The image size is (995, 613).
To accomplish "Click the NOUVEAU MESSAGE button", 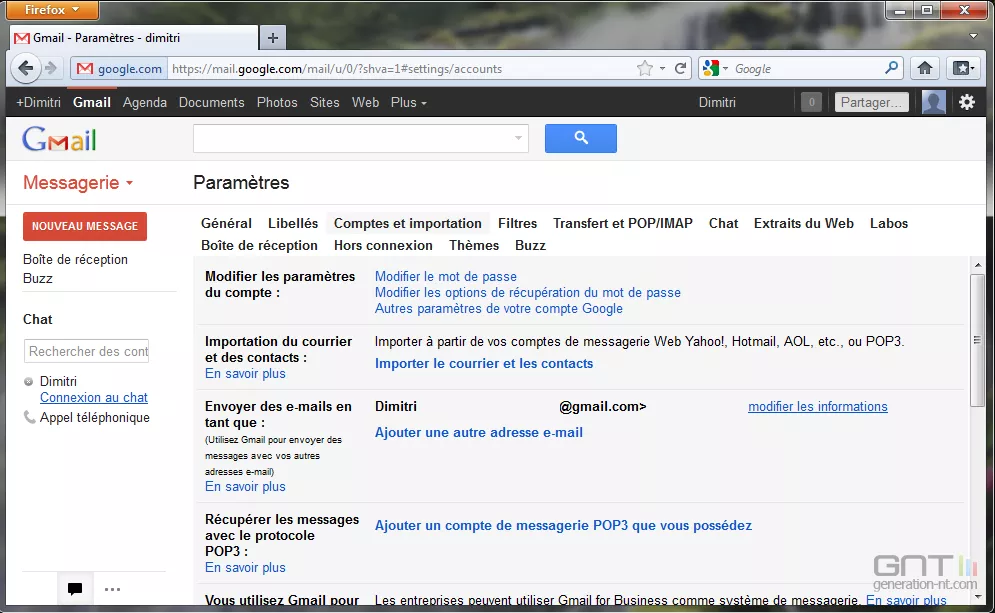I will click(x=85, y=226).
